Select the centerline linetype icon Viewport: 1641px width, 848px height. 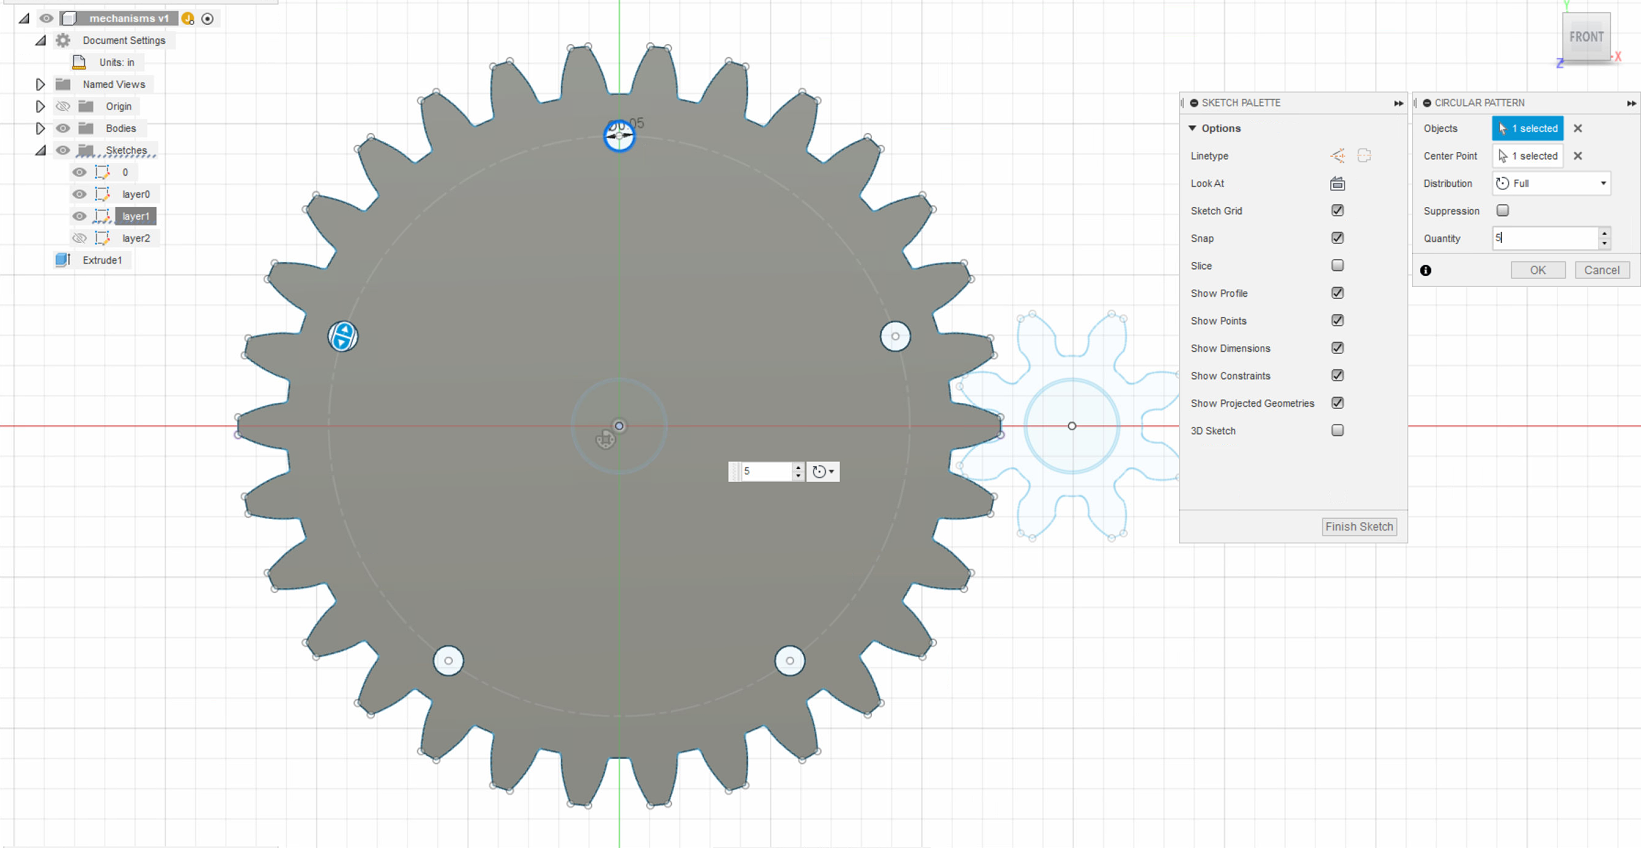click(x=1364, y=156)
